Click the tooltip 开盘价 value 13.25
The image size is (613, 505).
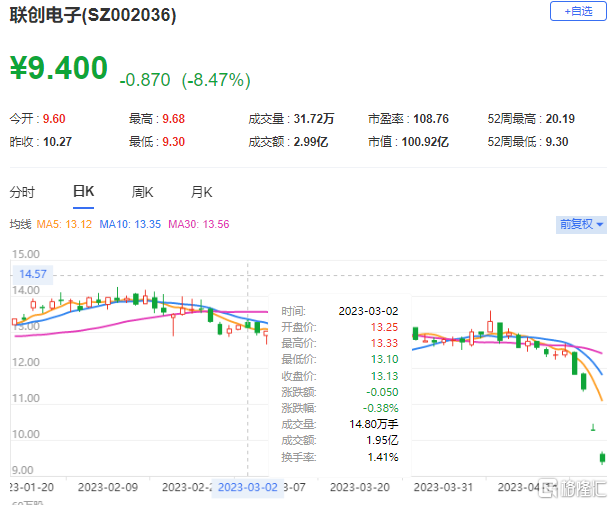pyautogui.click(x=384, y=327)
